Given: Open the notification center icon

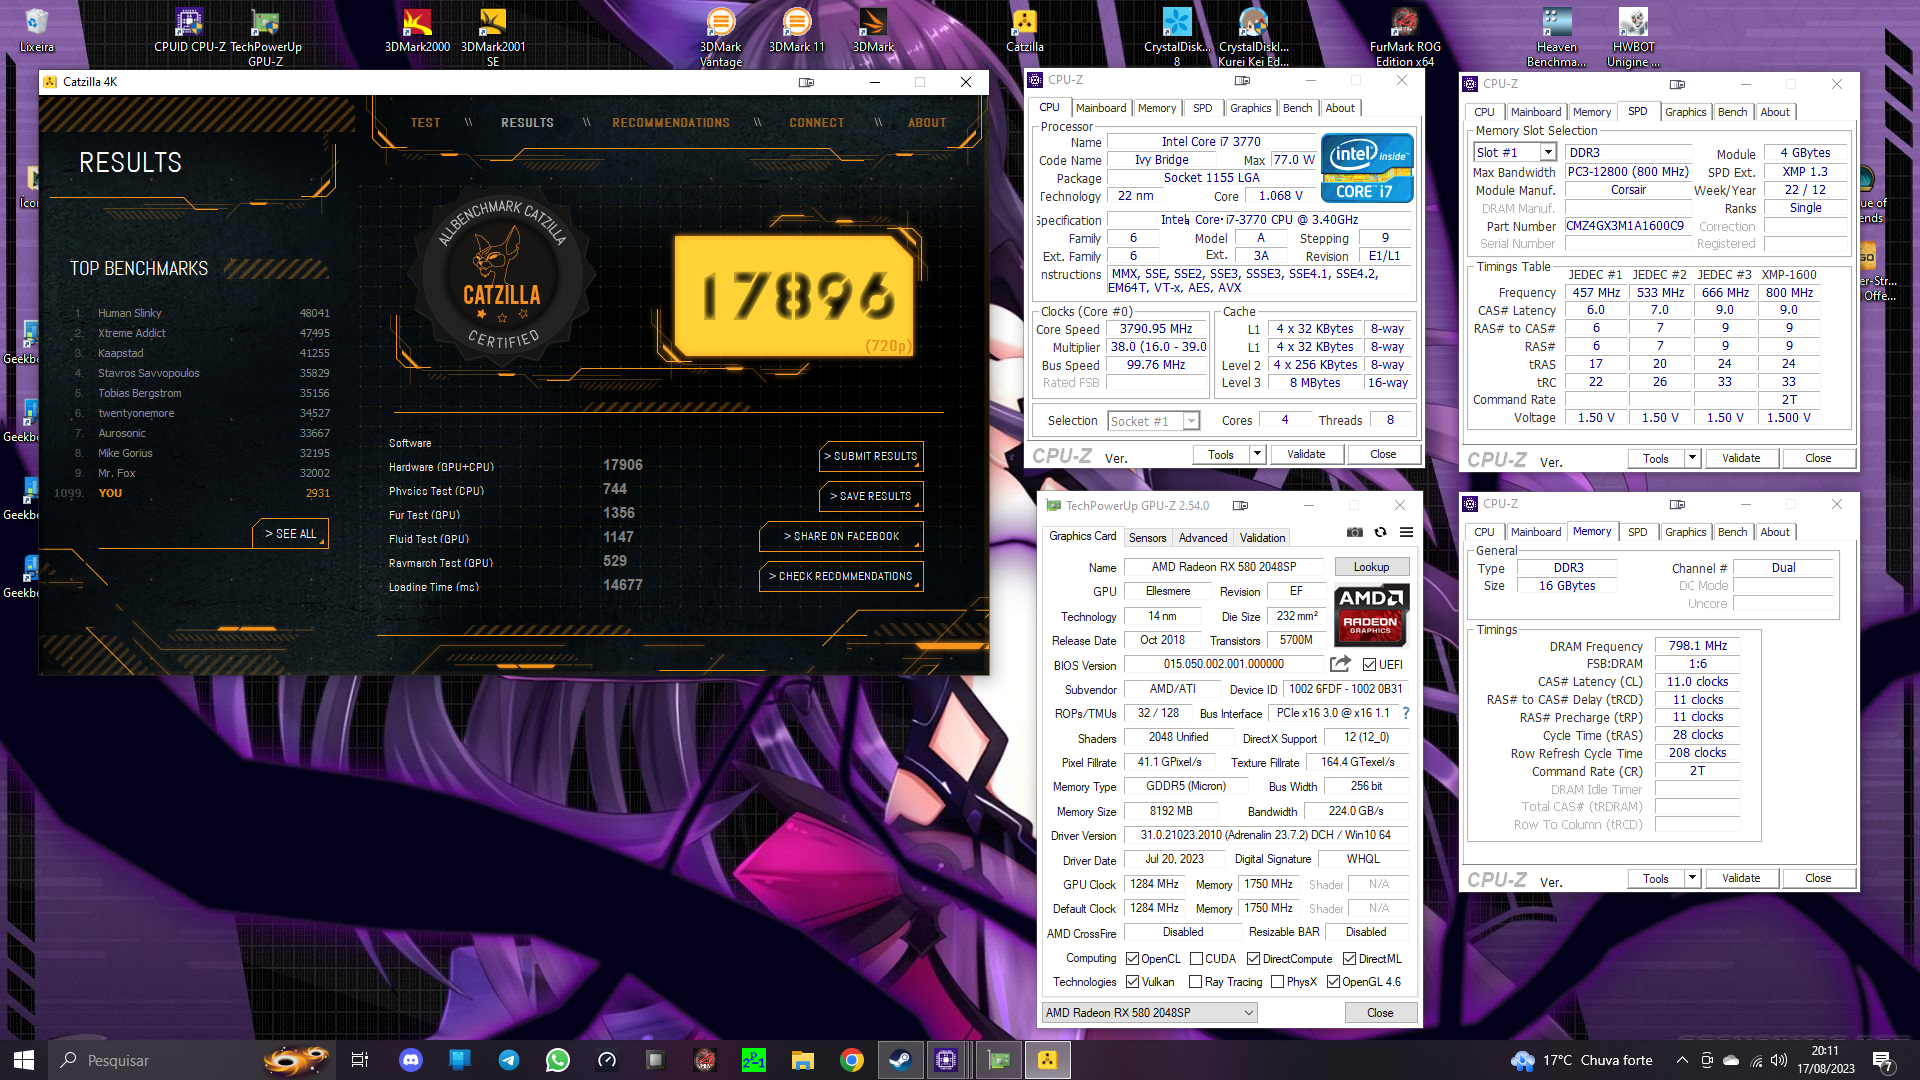Looking at the screenshot, I should [x=1884, y=1060].
